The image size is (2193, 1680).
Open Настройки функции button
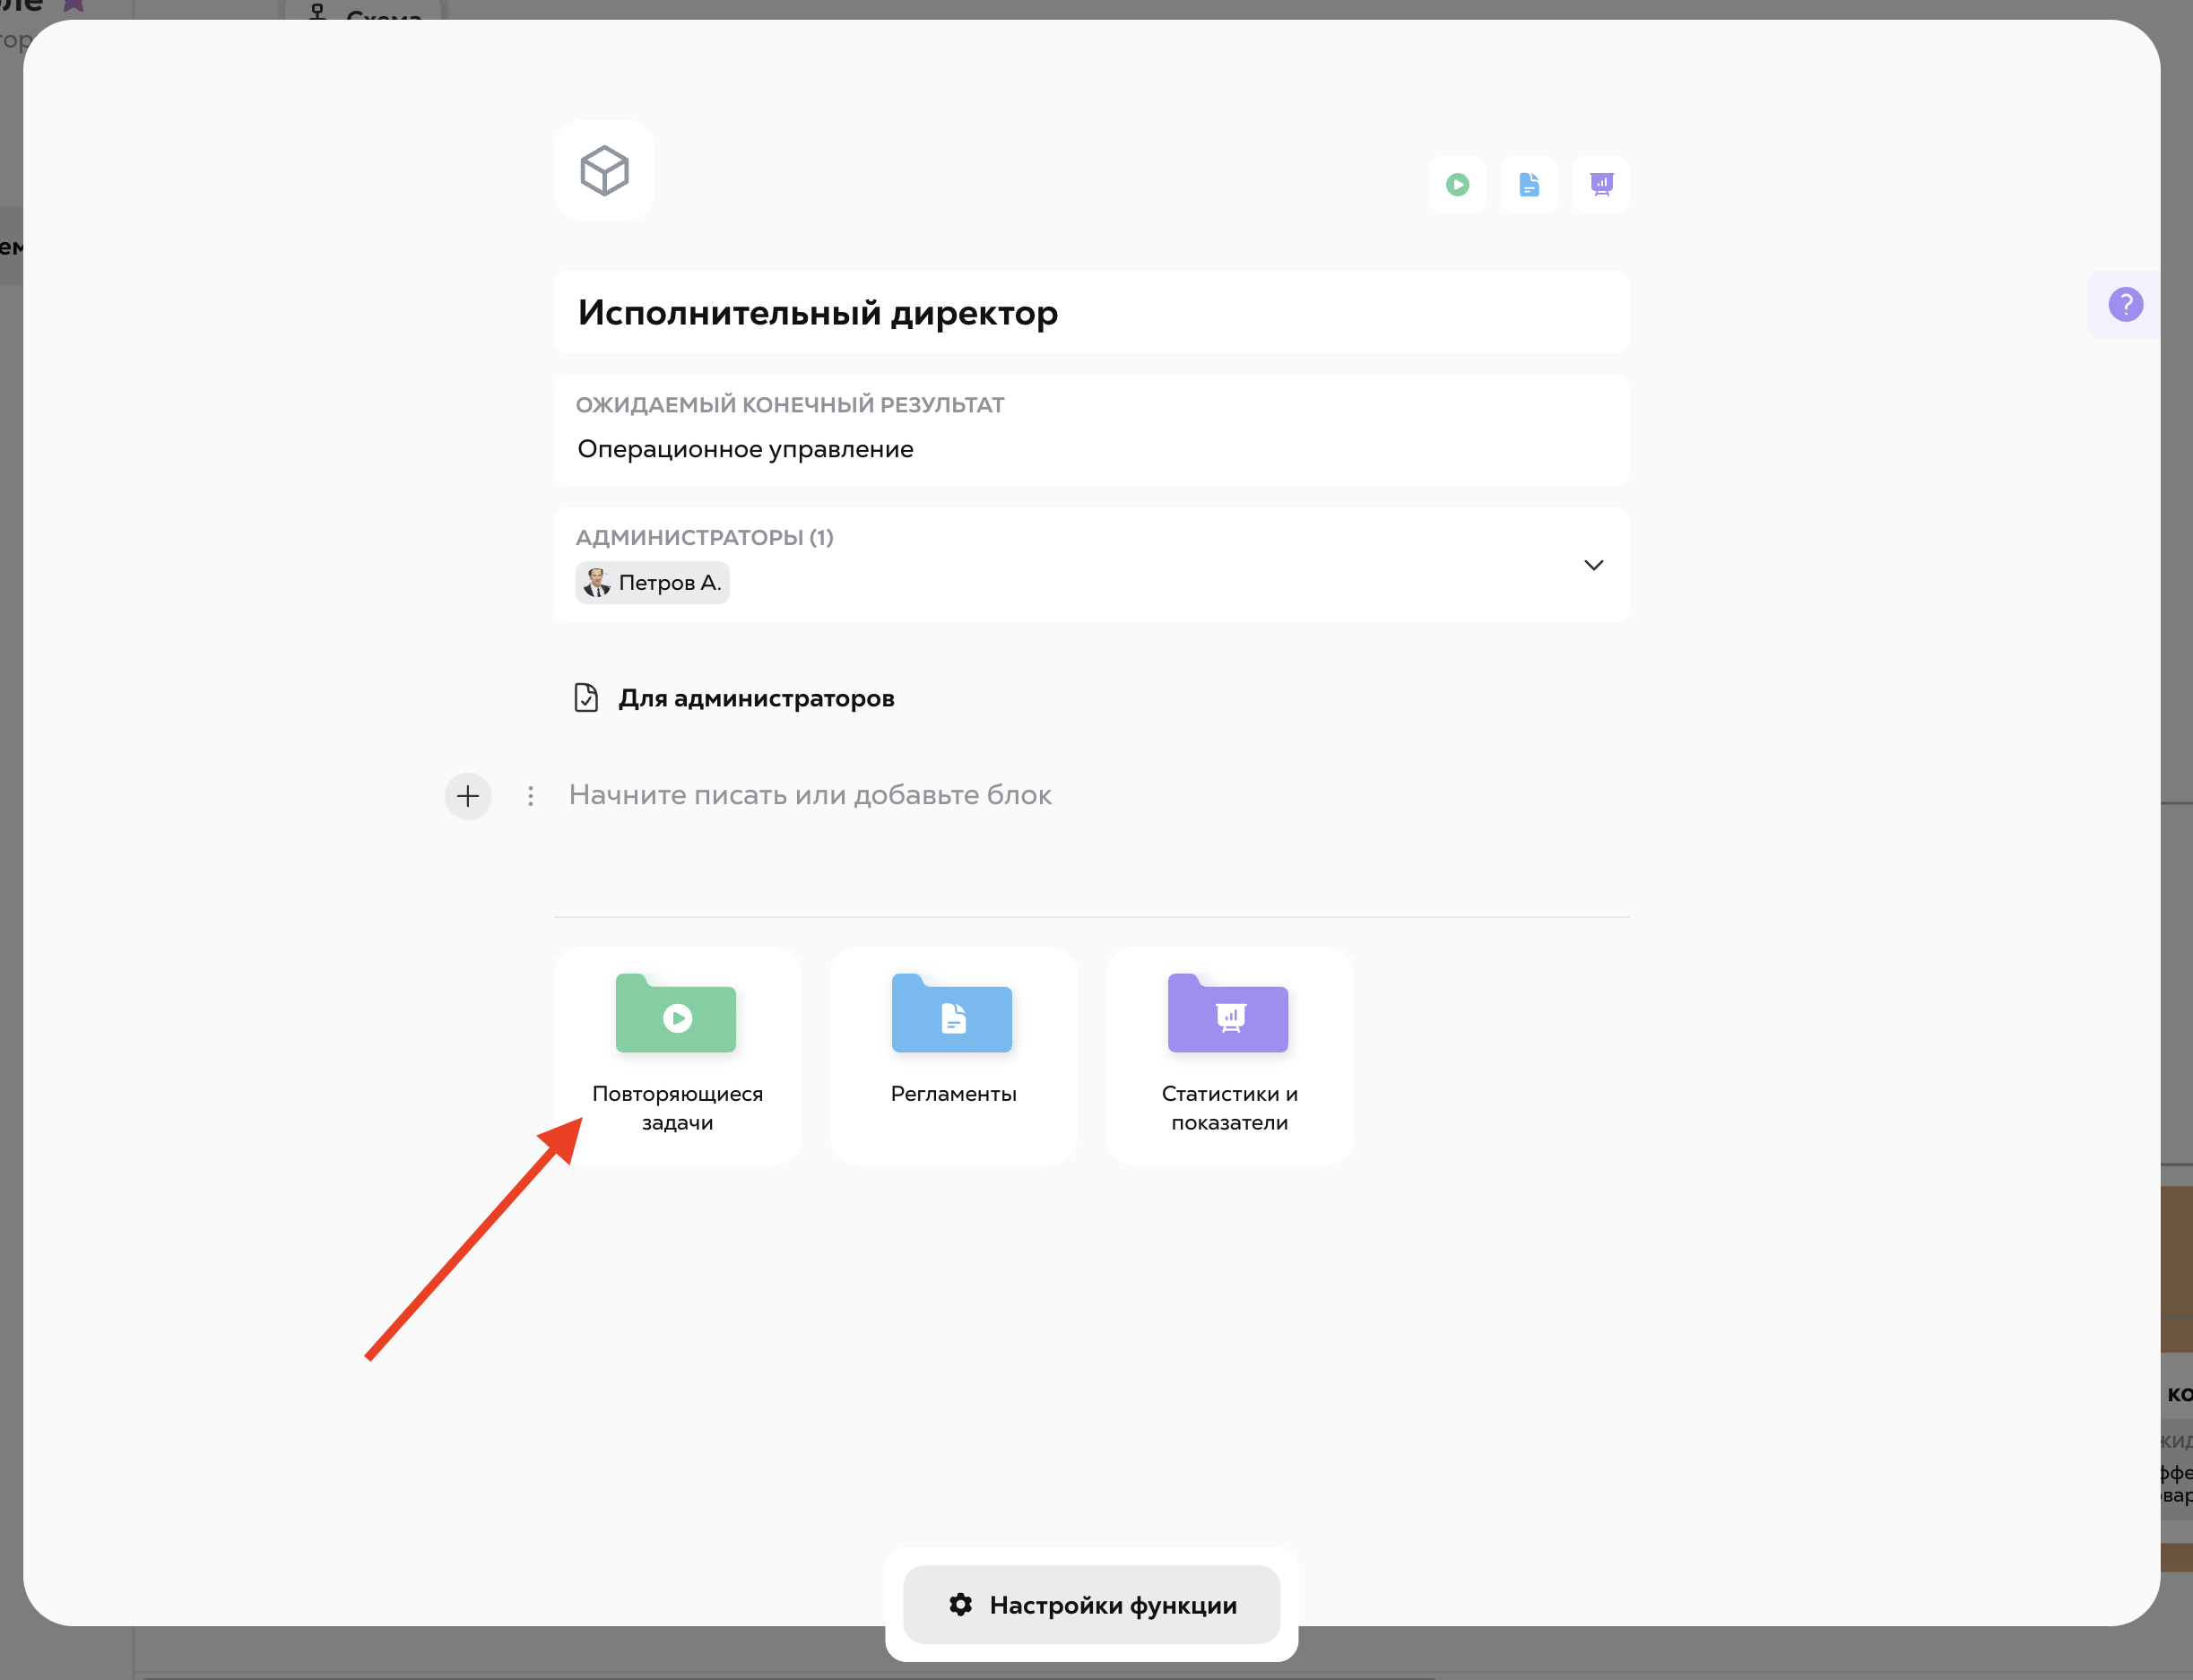click(1091, 1605)
